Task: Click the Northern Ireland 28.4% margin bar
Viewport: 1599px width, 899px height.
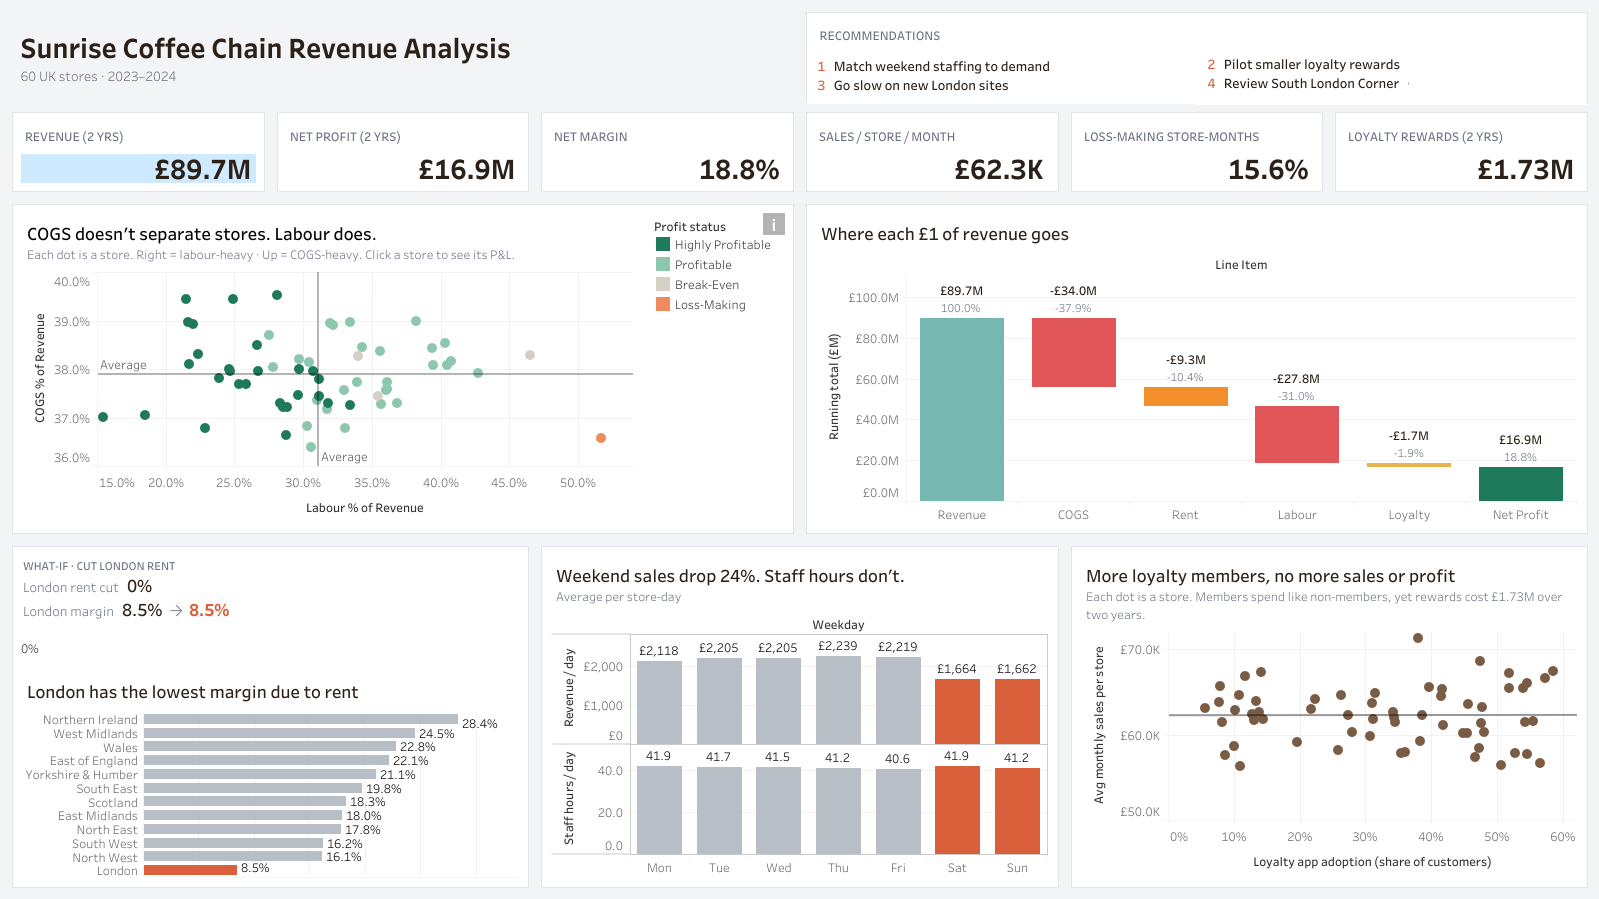Action: pos(301,719)
